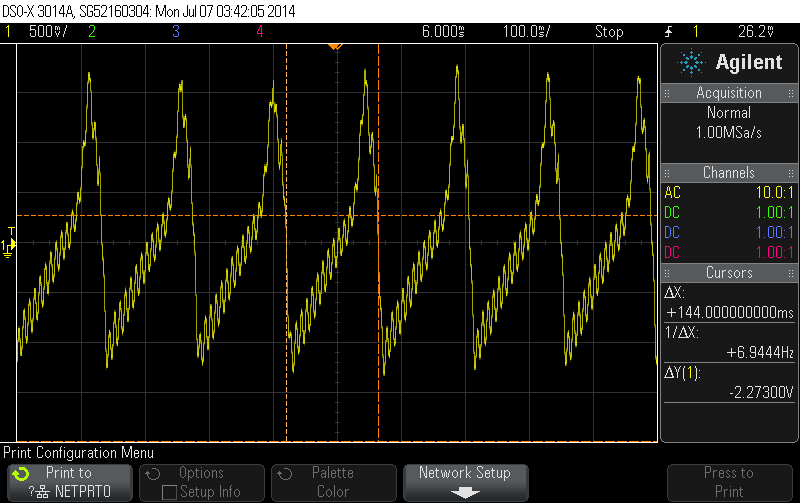Click the Print to NETPRT0 softkey
The width and height of the screenshot is (800, 503).
70,482
